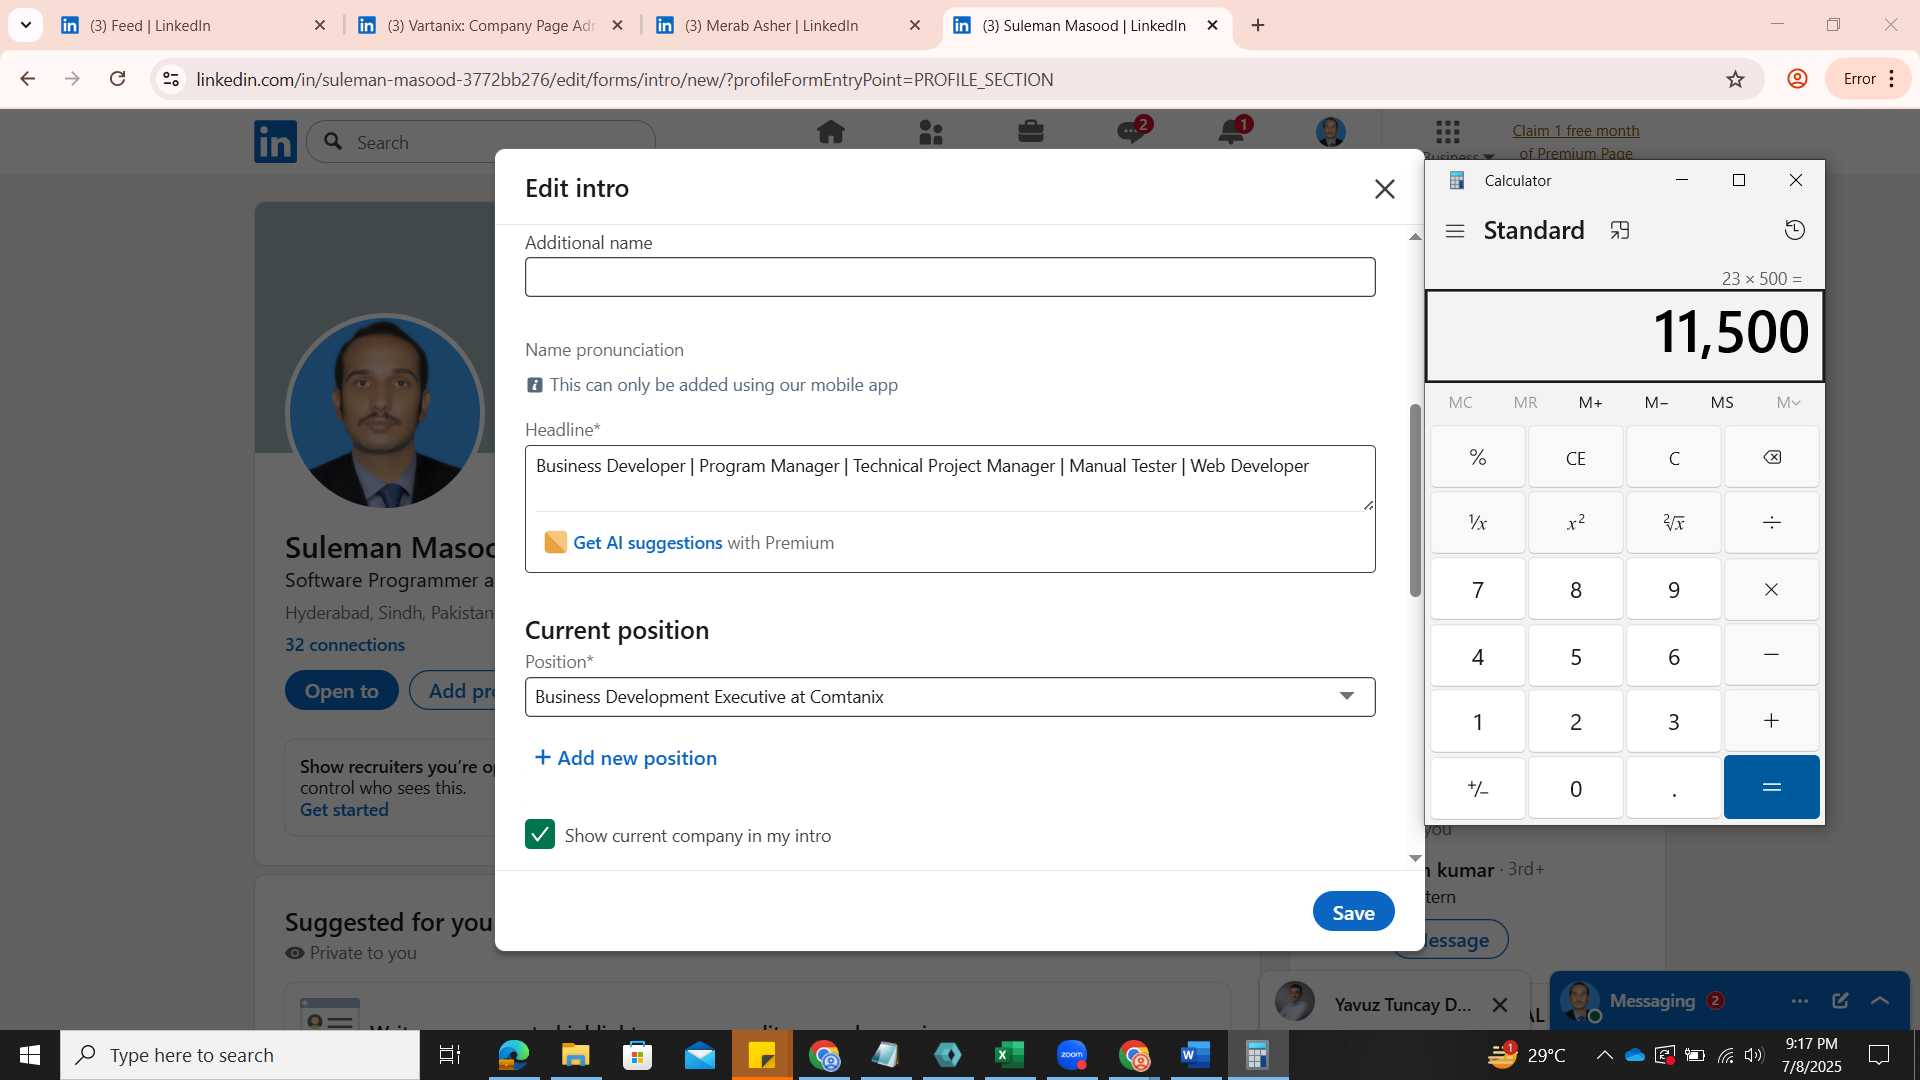This screenshot has height=1080, width=1920.
Task: Open Word from taskbar
Action: [1195, 1055]
